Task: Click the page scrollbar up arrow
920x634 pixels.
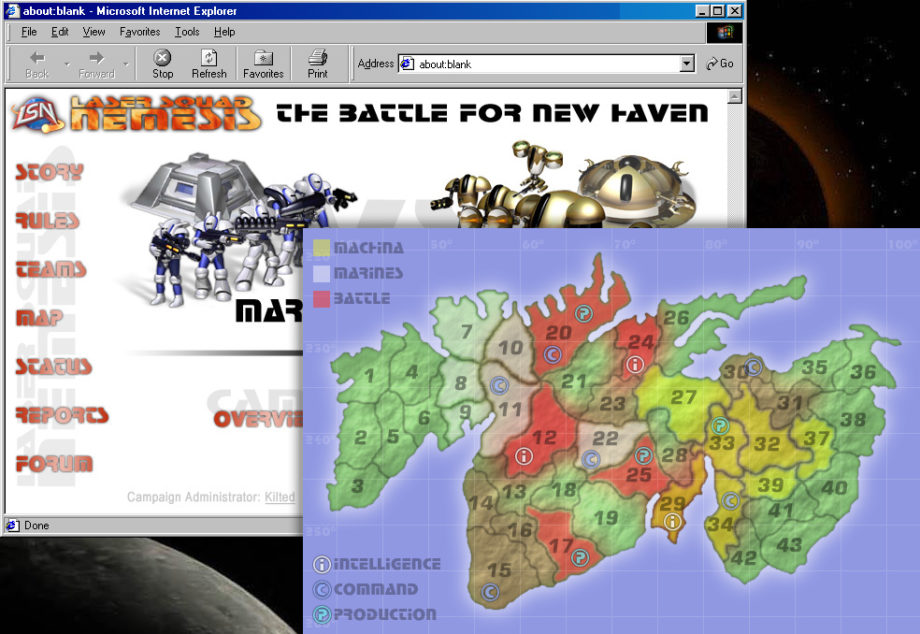Action: tap(735, 96)
